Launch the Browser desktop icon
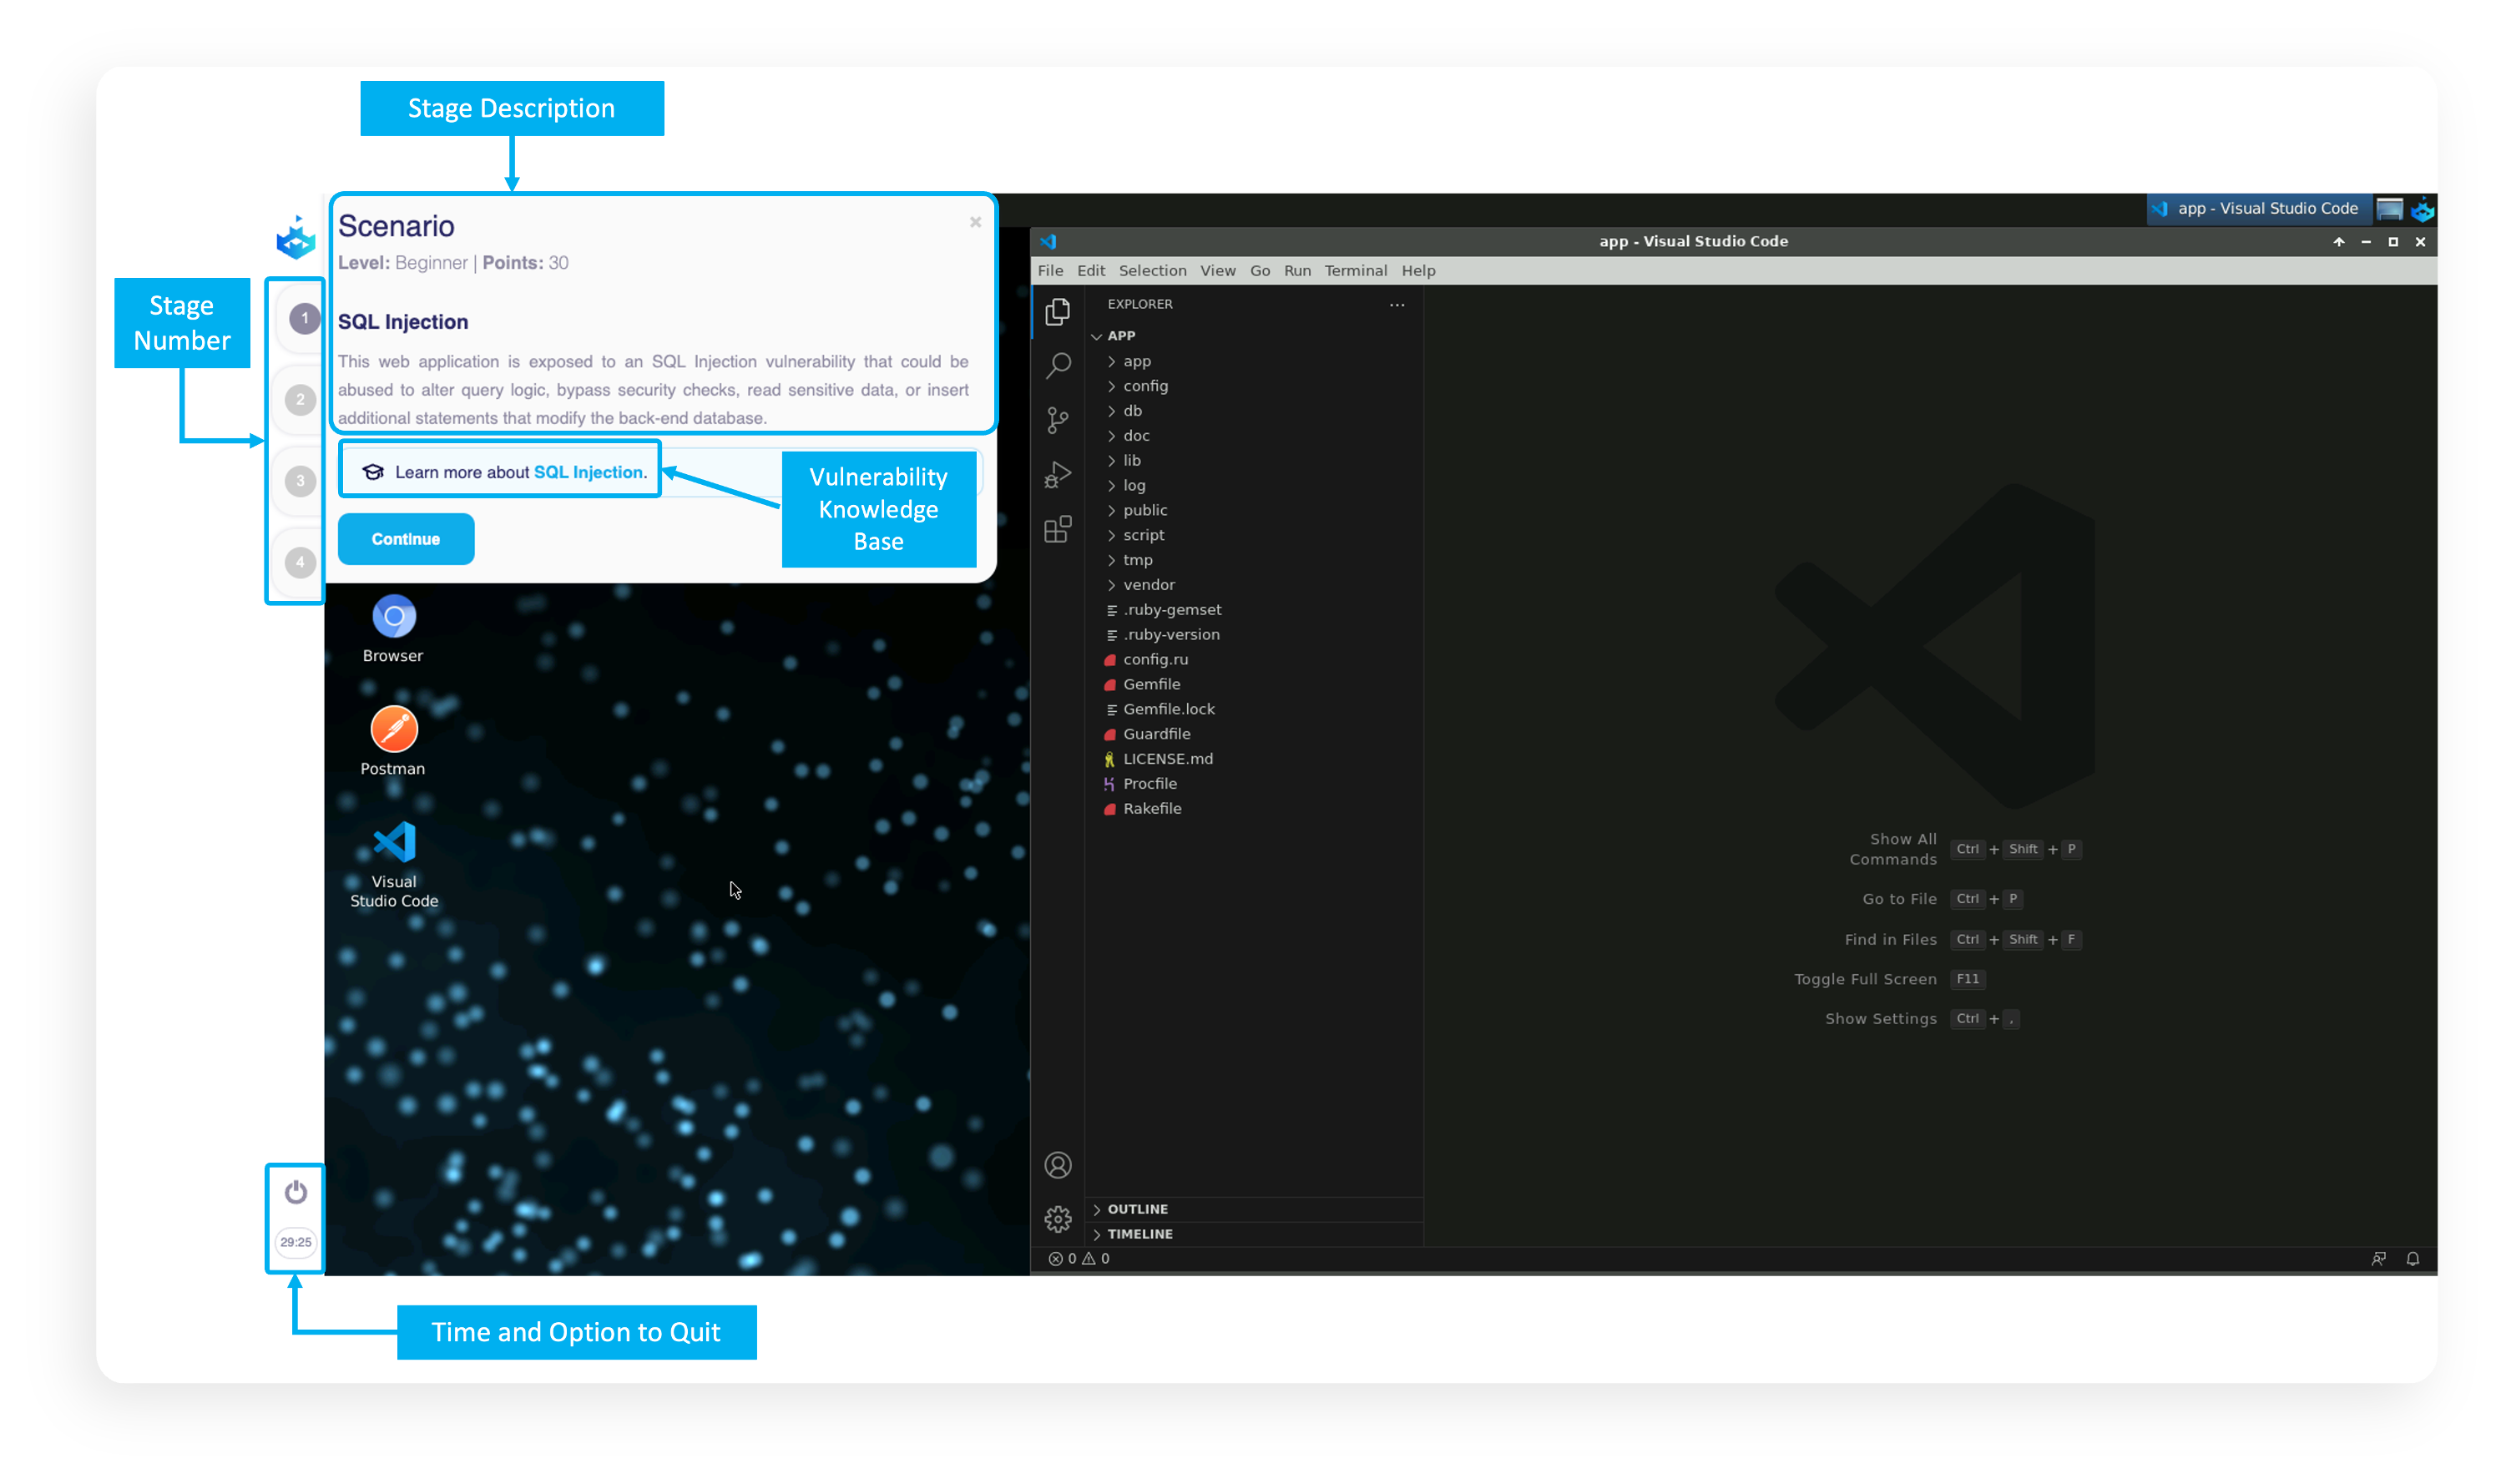This screenshot has width=2506, height=1484. coord(393,629)
